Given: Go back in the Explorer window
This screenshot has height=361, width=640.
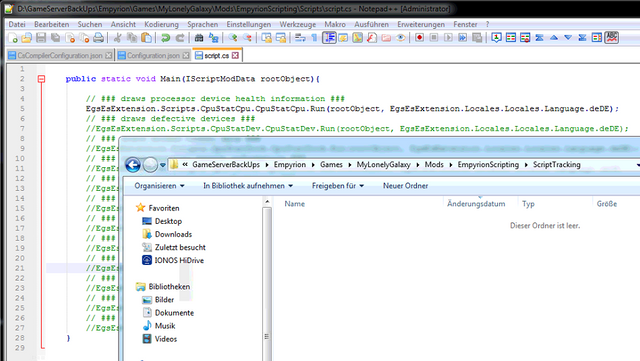Looking at the screenshot, I should click(133, 165).
